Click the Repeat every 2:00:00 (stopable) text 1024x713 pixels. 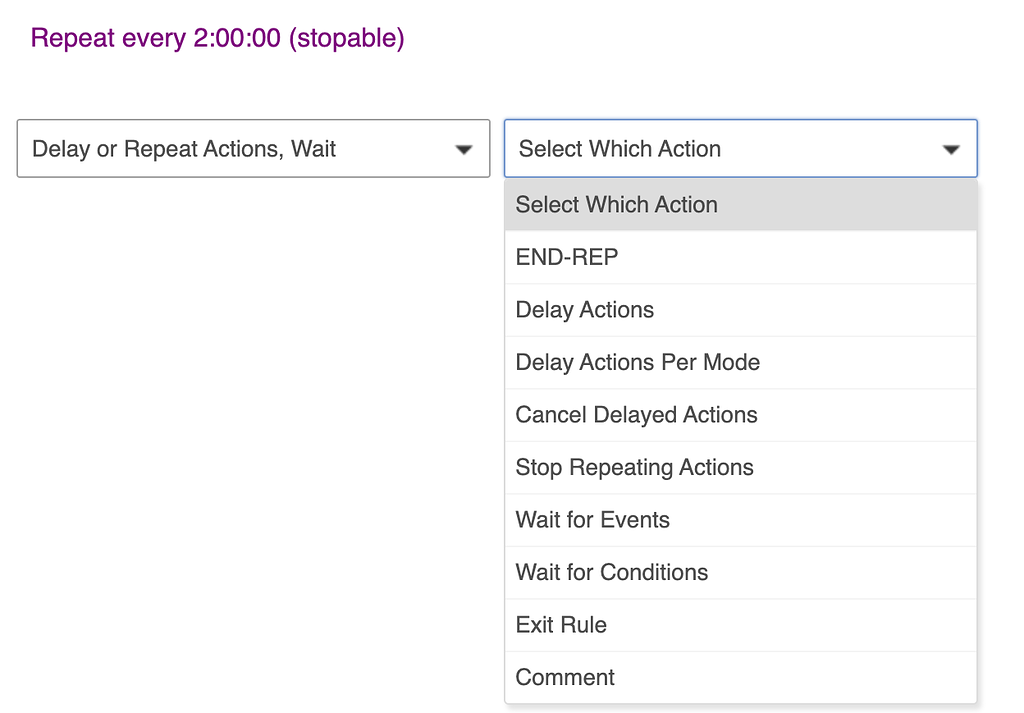(x=217, y=39)
